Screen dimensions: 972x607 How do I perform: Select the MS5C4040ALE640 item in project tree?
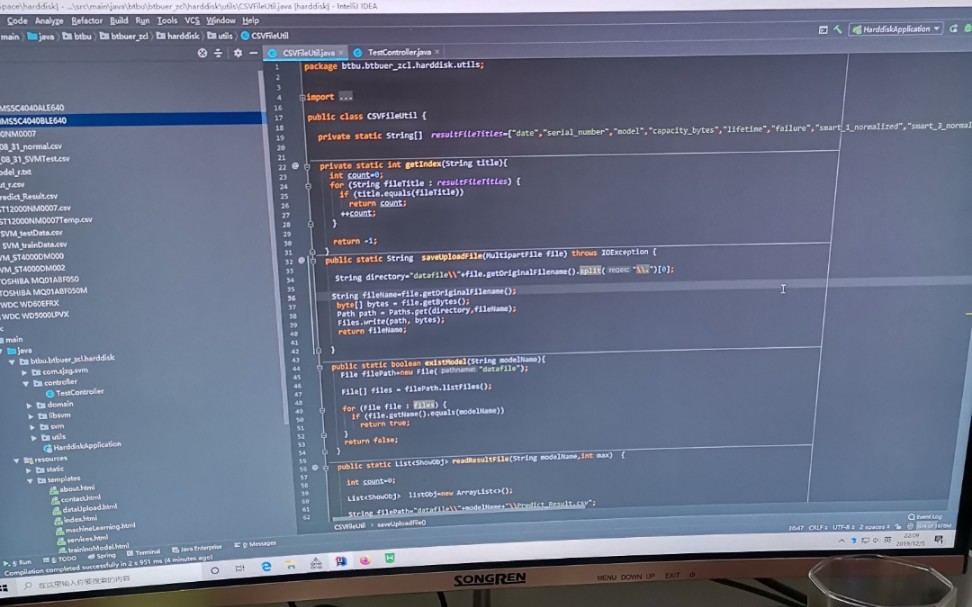point(32,107)
